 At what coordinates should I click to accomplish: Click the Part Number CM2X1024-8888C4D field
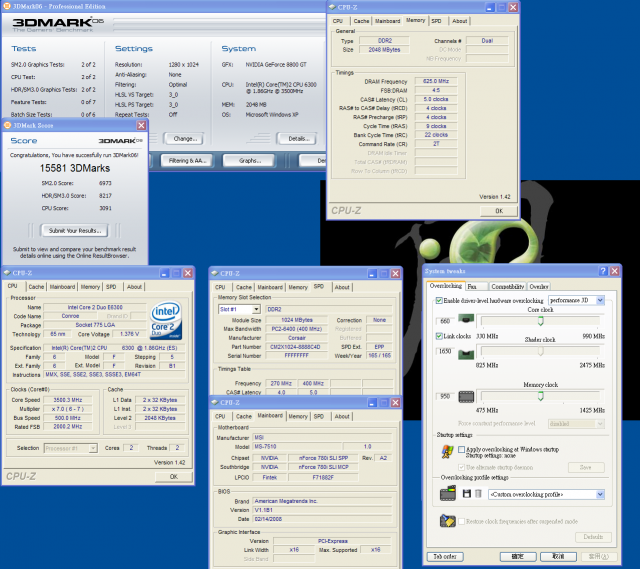[x=297, y=347]
